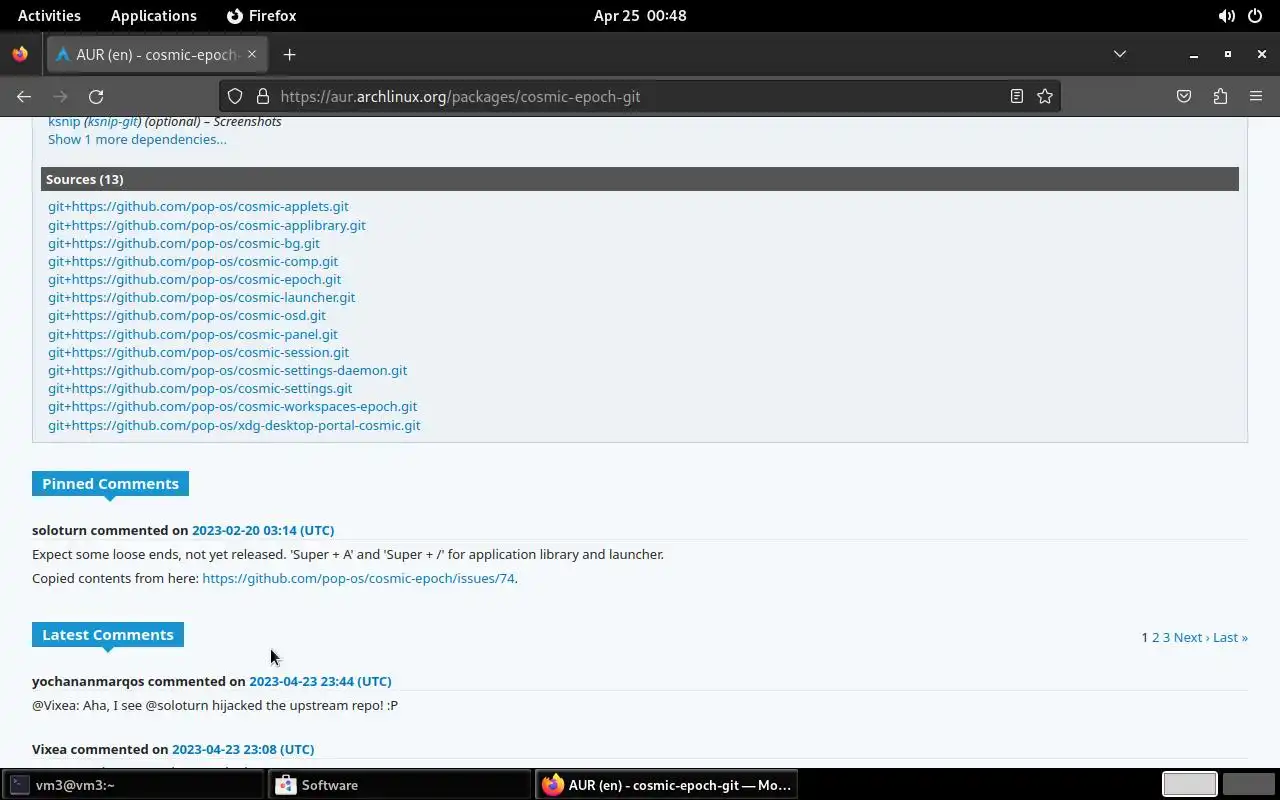Screen dimensions: 1280x800
Task: Open the cosmic-settings.git source link
Action: click(x=200, y=388)
